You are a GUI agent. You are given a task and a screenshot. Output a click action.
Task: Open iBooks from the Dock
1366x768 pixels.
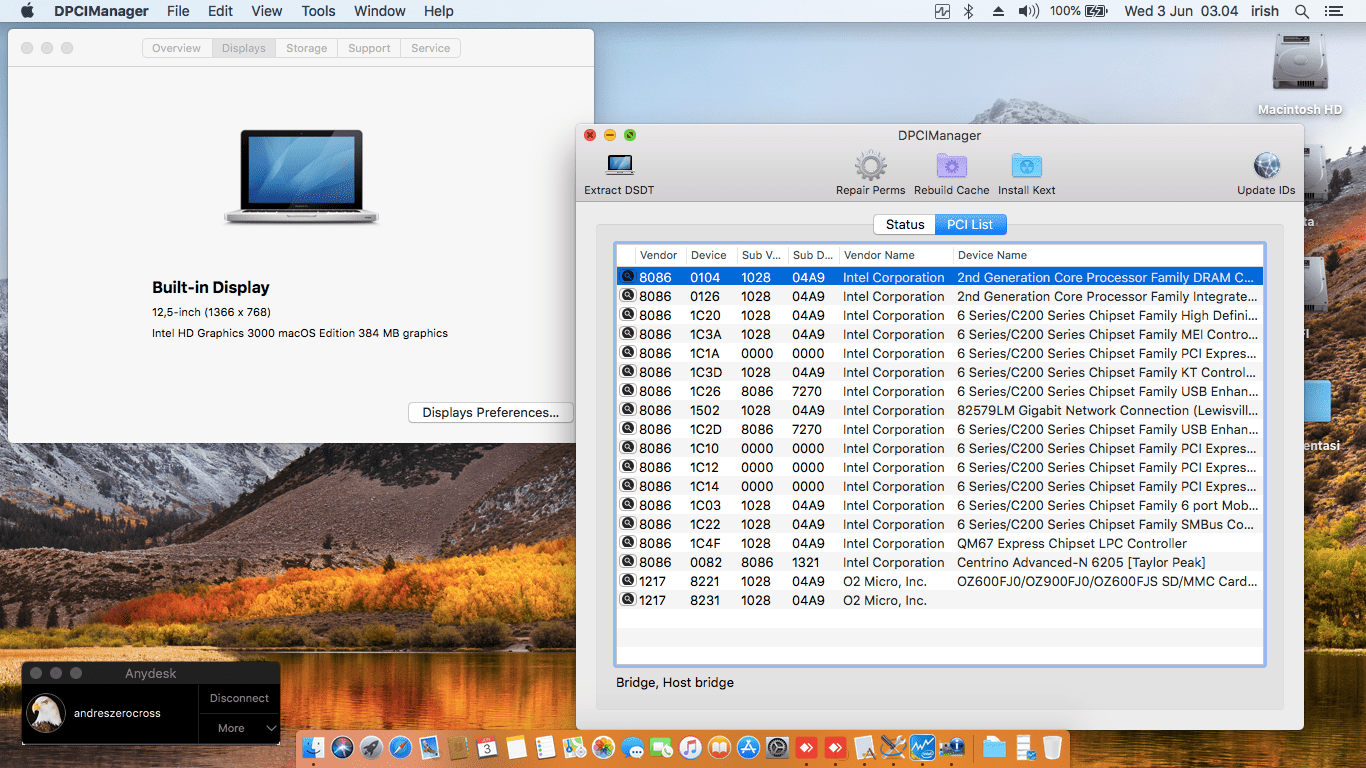(719, 747)
